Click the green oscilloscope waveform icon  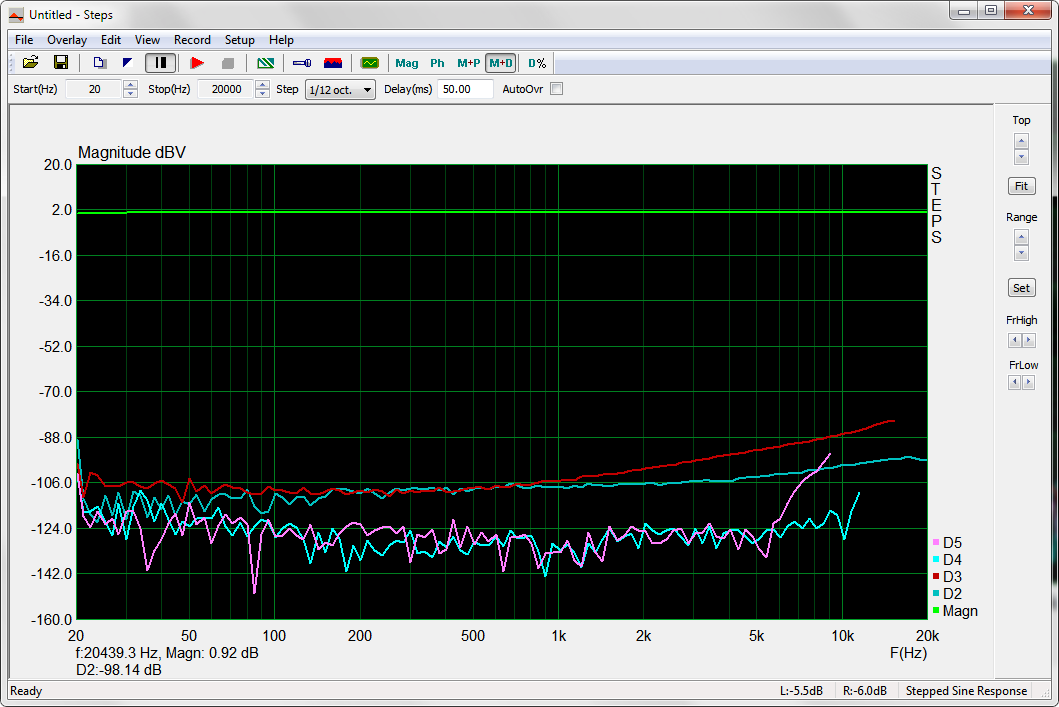370,63
